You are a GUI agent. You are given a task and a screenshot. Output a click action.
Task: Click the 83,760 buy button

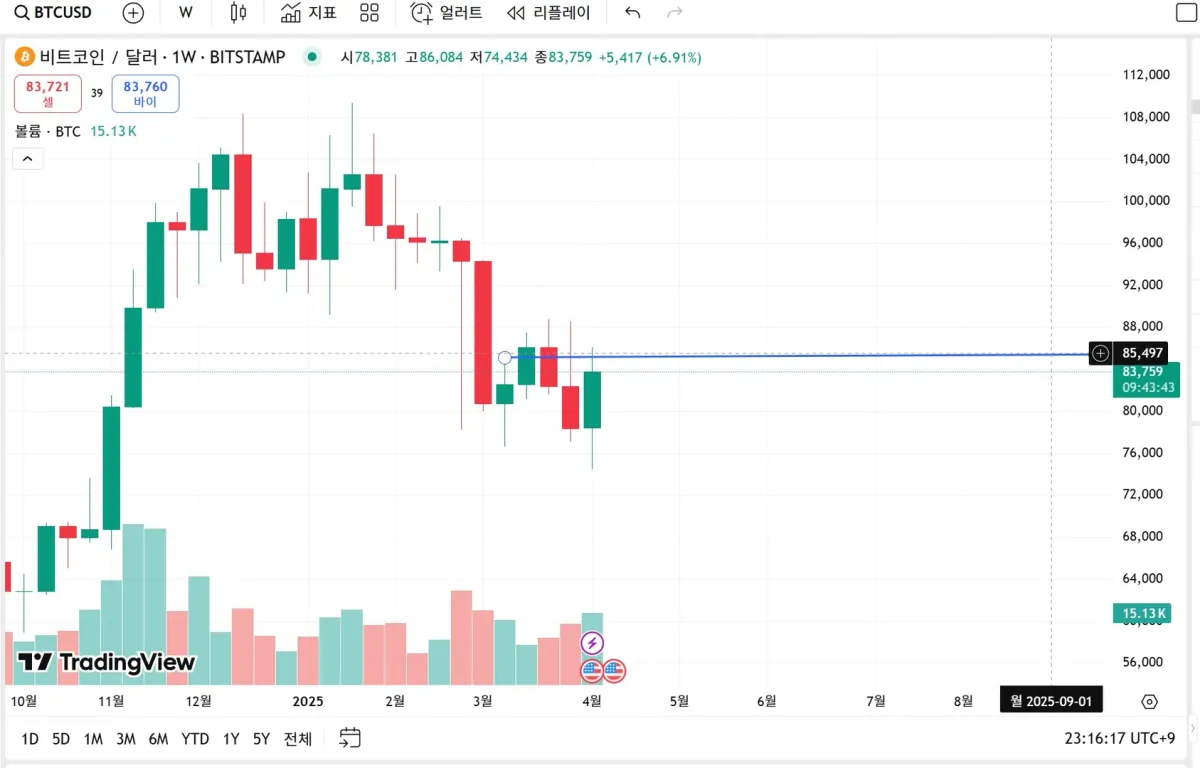coord(145,94)
